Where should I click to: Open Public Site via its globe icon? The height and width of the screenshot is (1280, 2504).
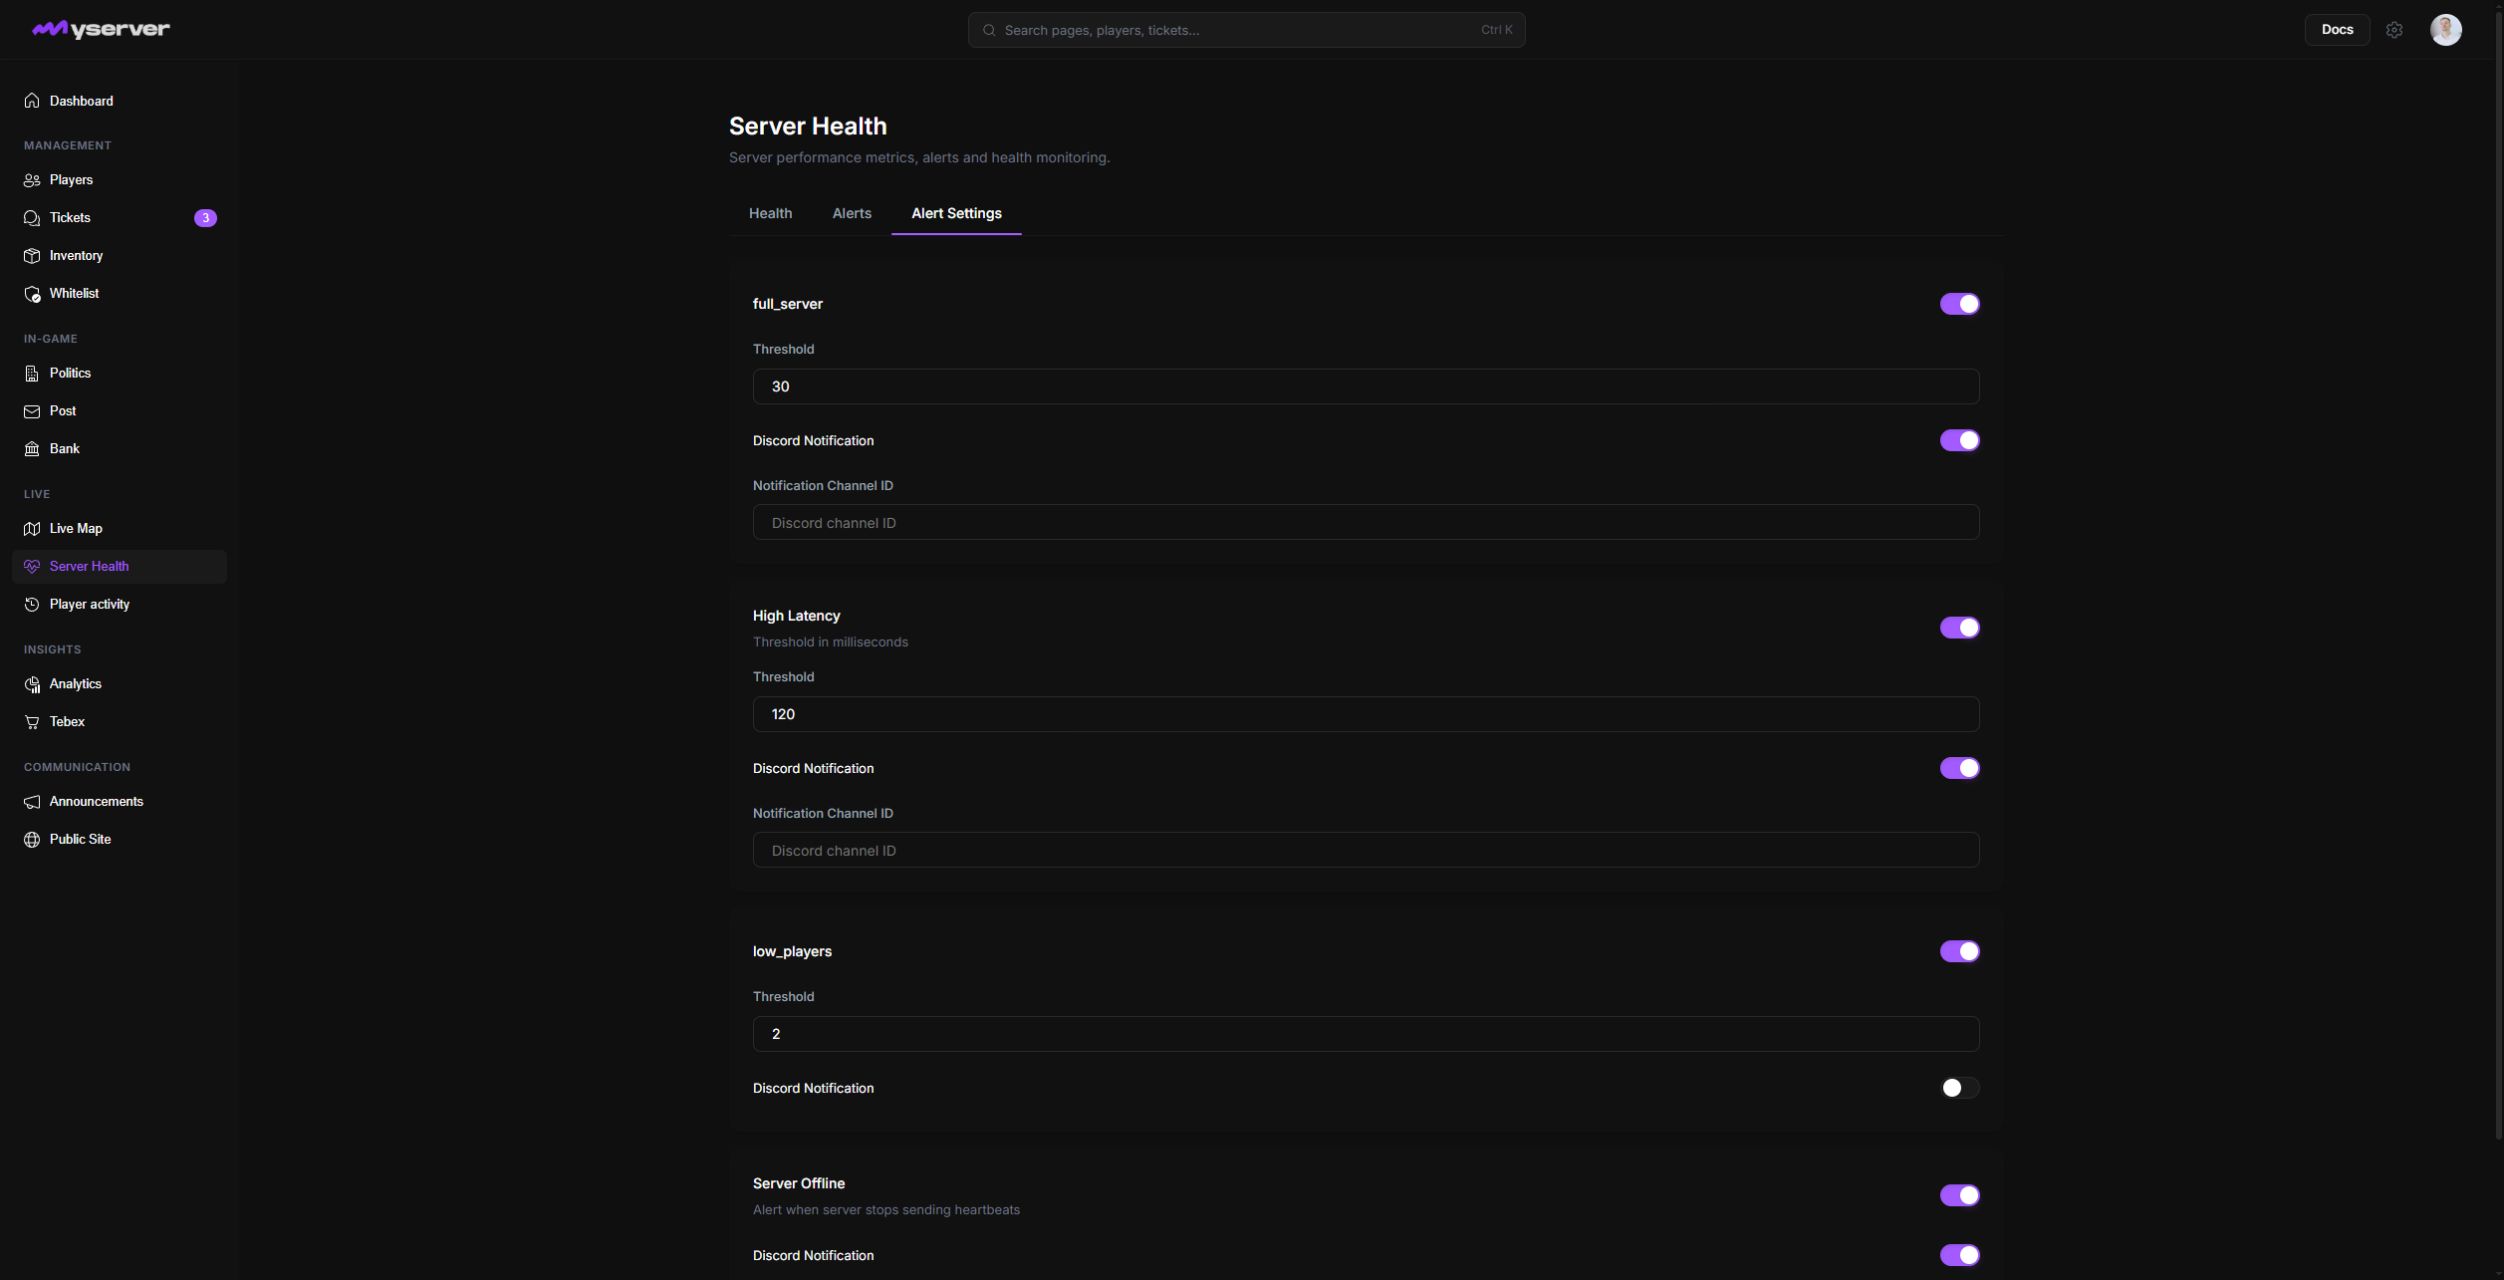[x=32, y=840]
